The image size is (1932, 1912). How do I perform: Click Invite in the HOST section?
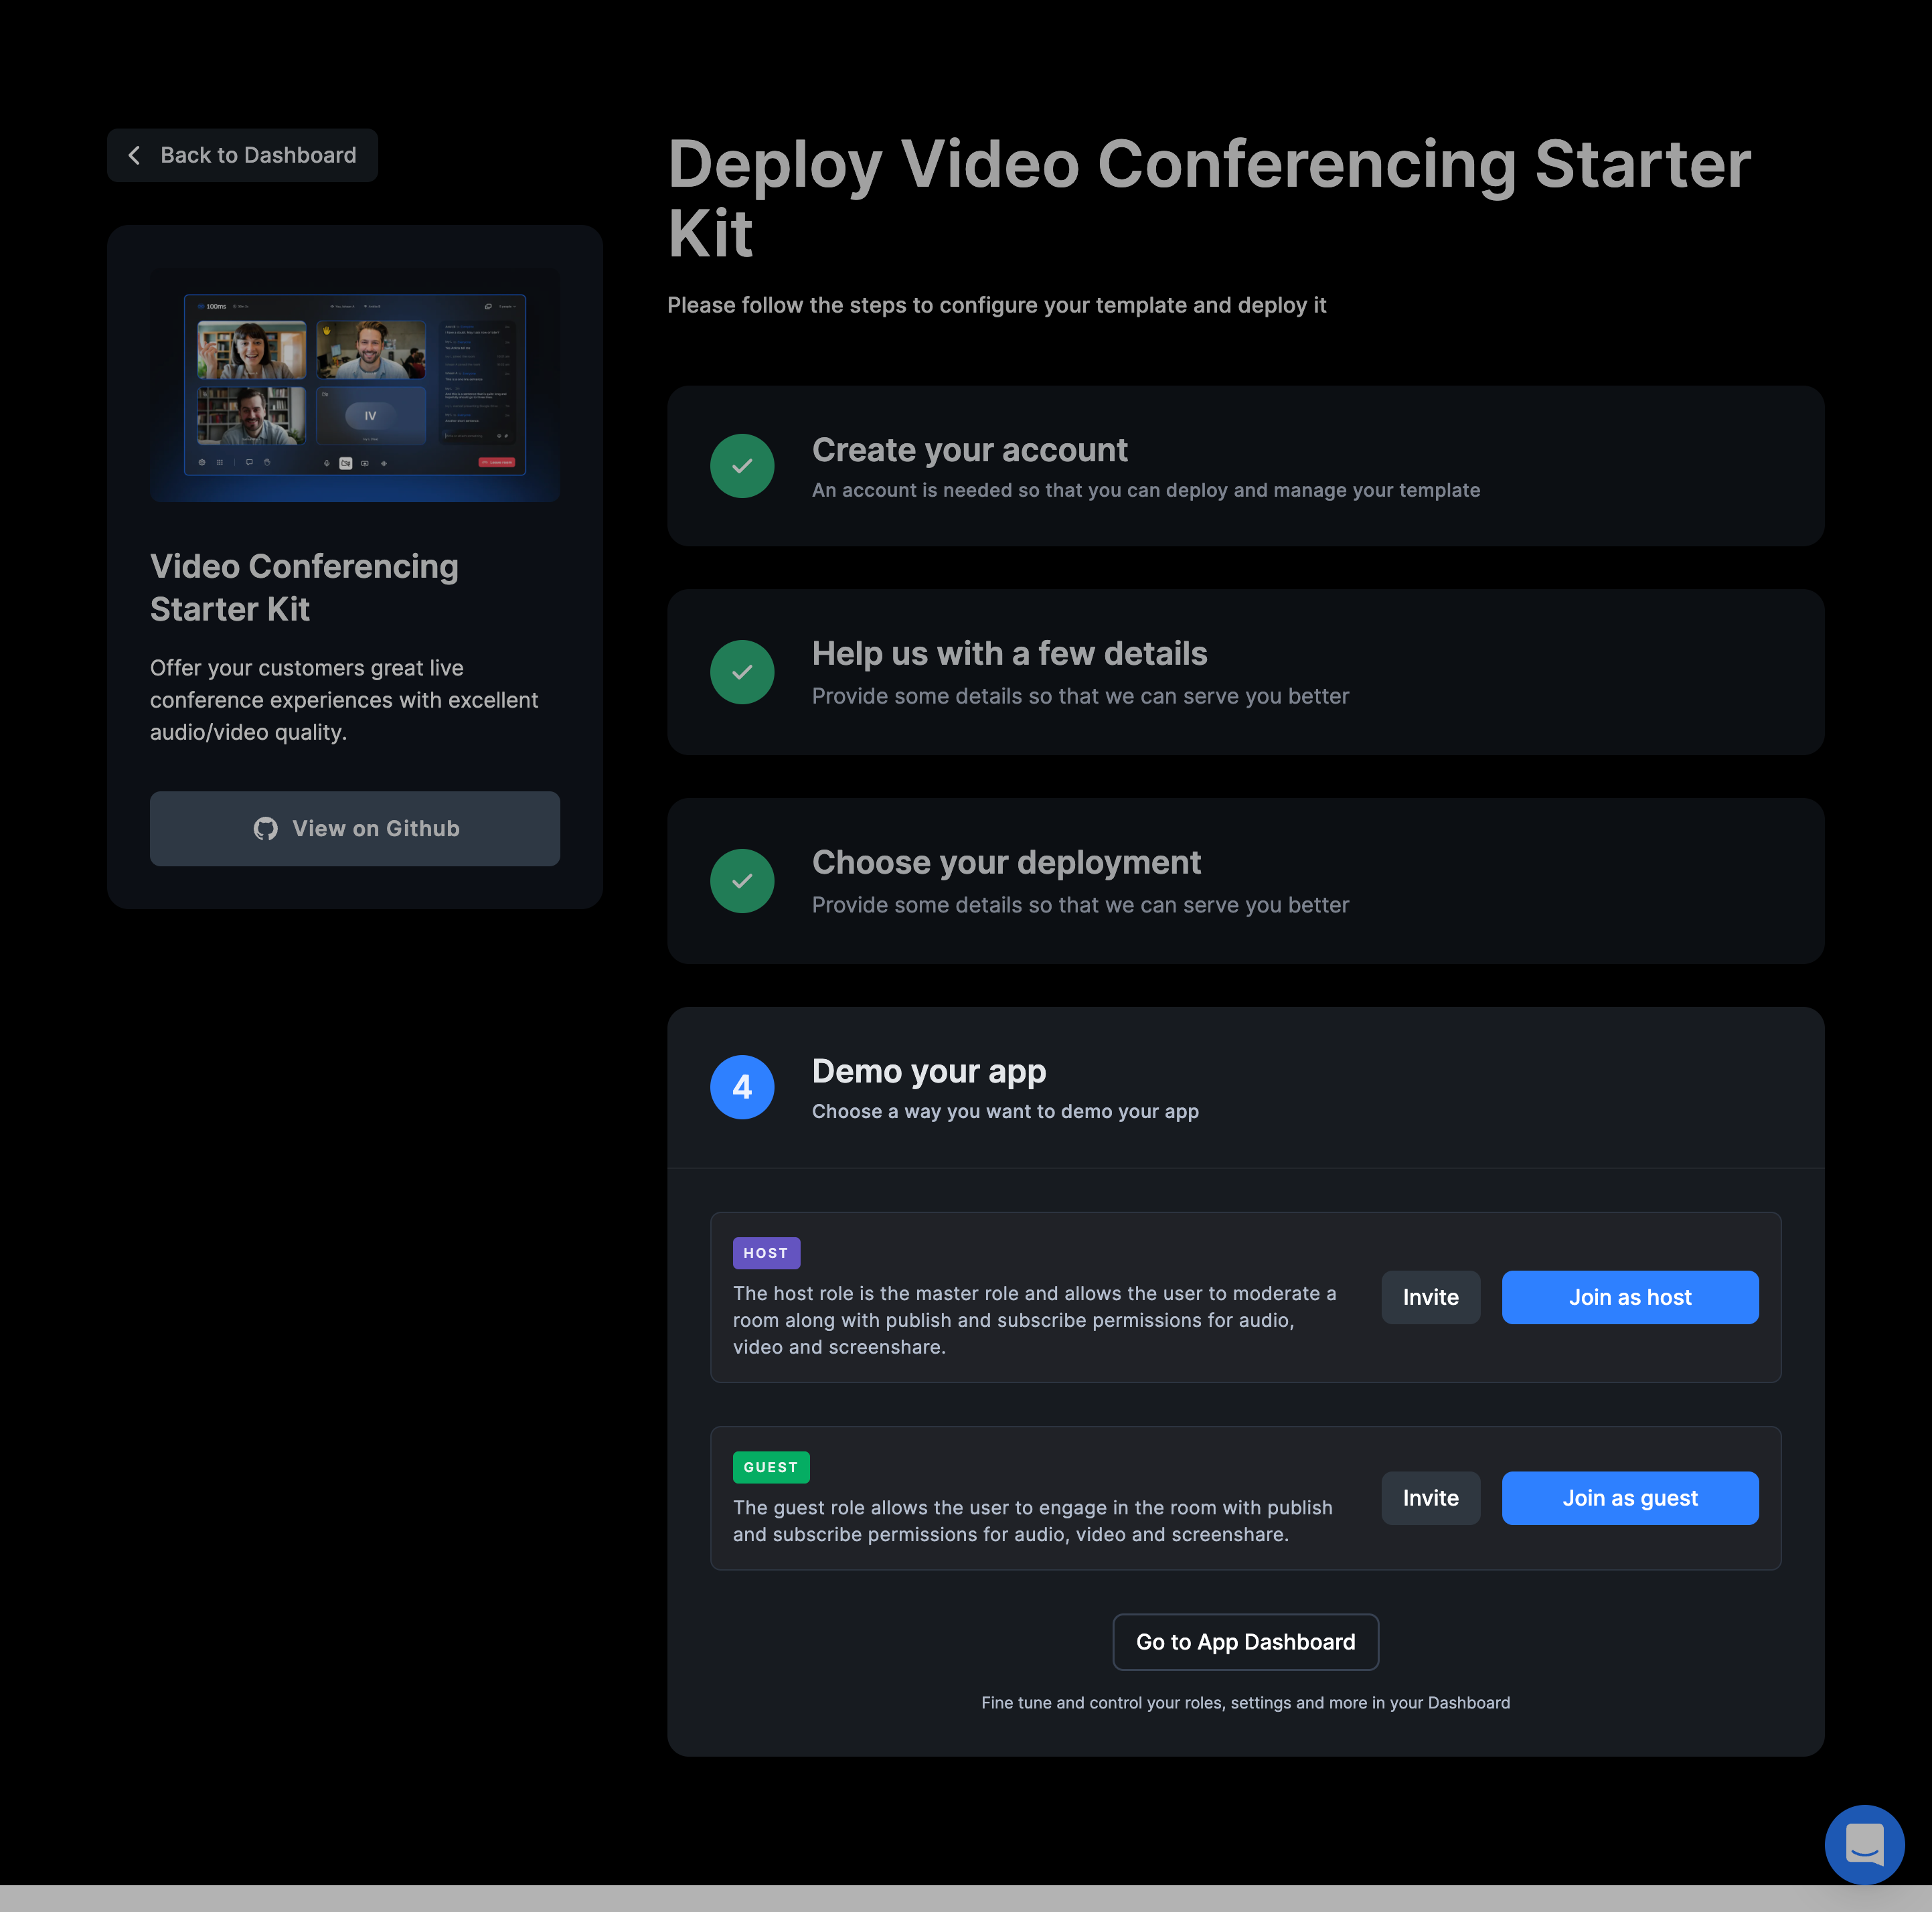[x=1430, y=1297]
